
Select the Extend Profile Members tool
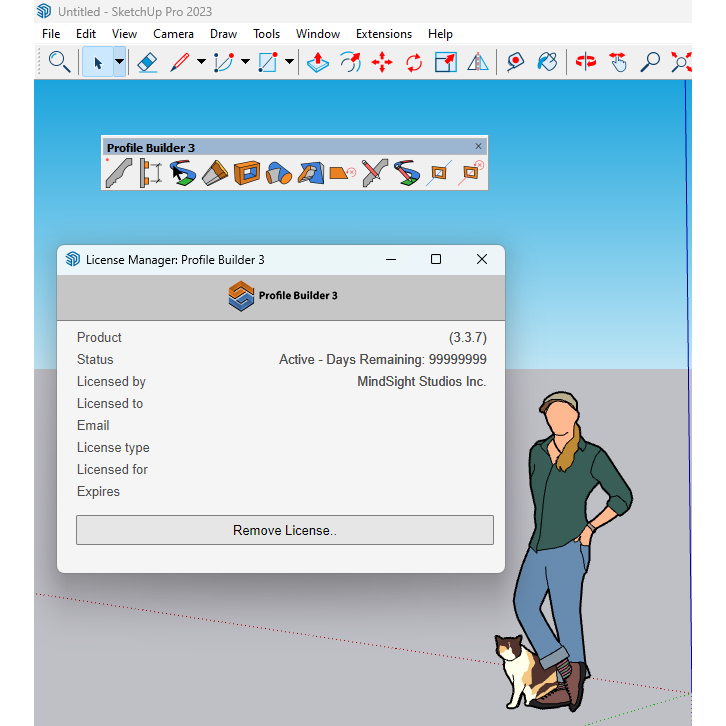[215, 173]
